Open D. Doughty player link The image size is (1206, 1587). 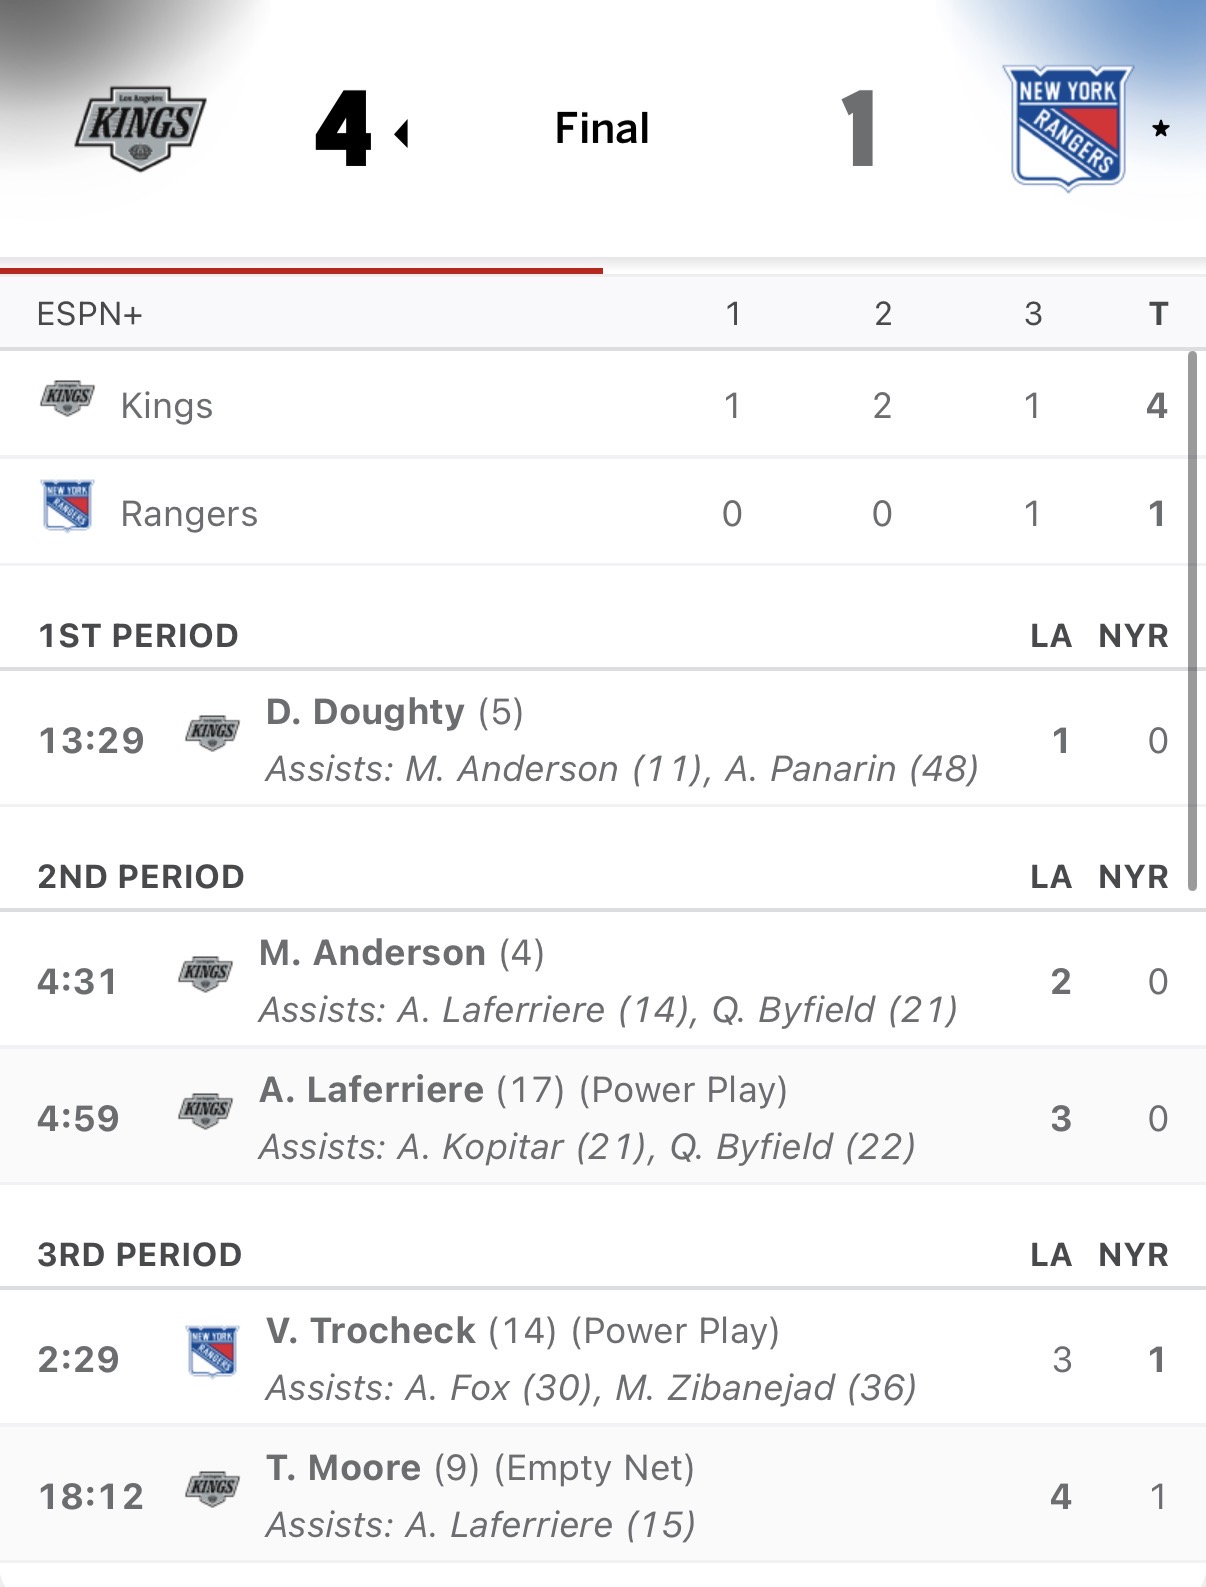365,712
